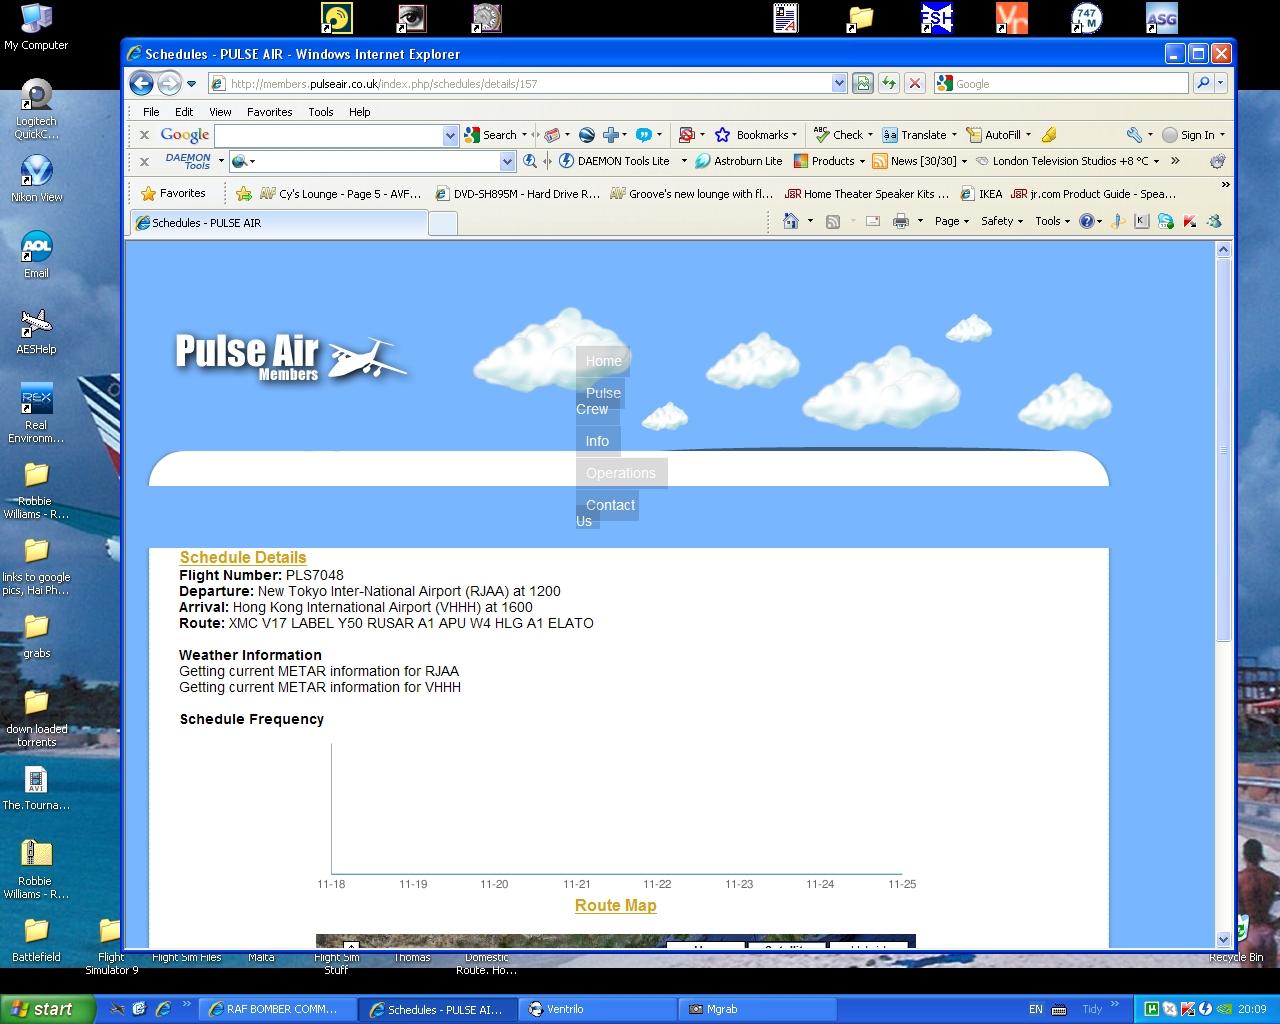Viewport: 1280px width, 1024px height.
Task: Click the Google toolbar highlighter icon
Action: click(x=1048, y=135)
